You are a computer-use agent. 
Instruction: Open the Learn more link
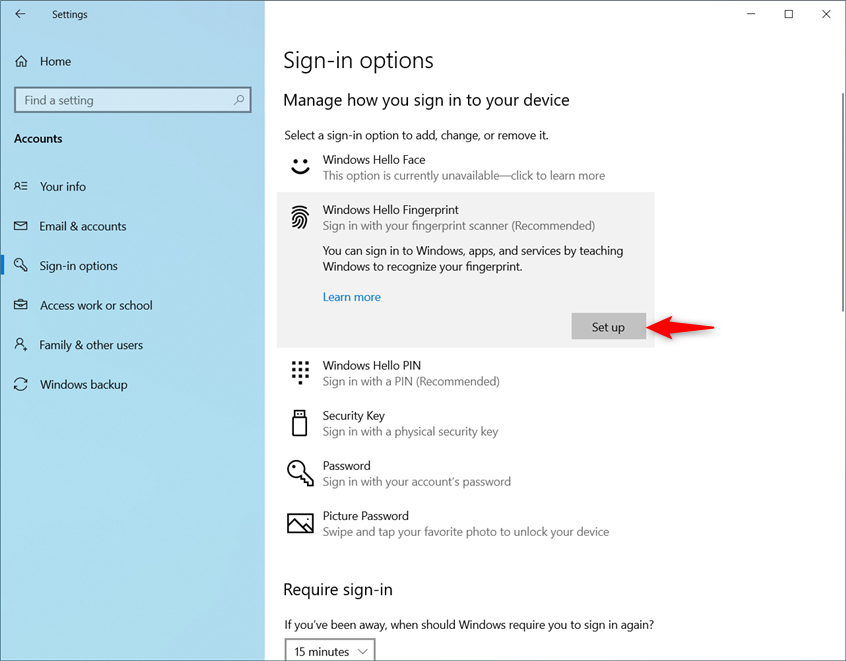tap(351, 297)
